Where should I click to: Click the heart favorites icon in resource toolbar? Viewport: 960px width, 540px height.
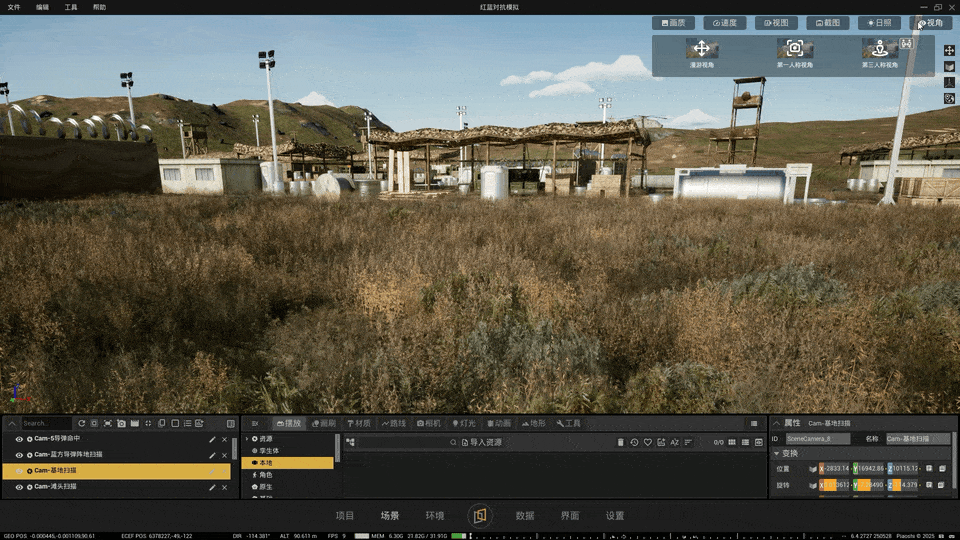coord(648,442)
